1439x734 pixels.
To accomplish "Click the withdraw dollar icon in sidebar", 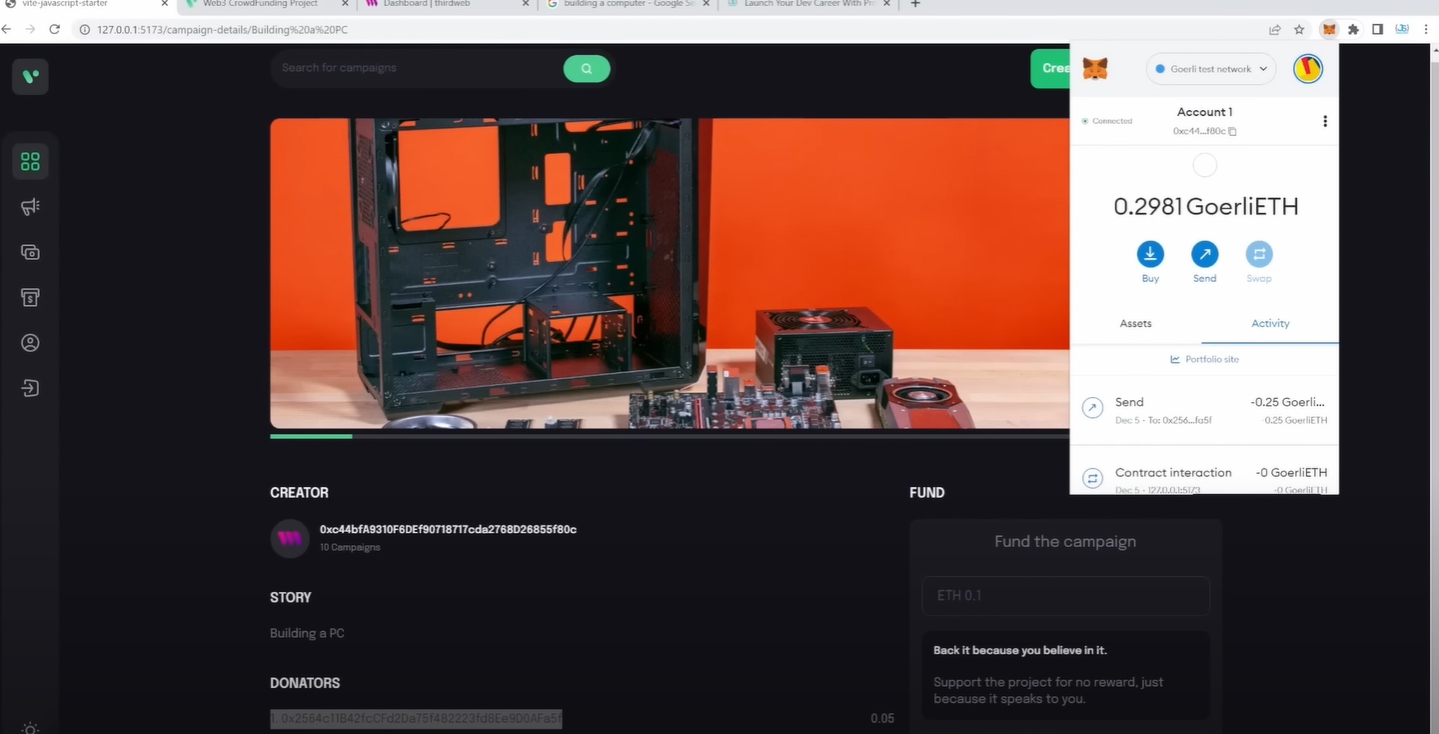I will (30, 297).
